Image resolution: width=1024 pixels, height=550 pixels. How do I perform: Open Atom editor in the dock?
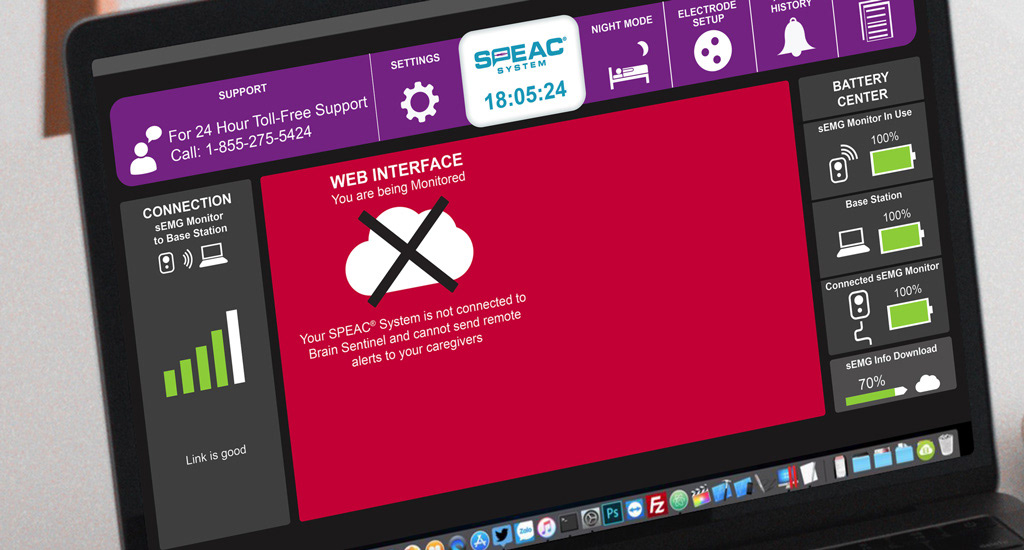click(x=679, y=500)
